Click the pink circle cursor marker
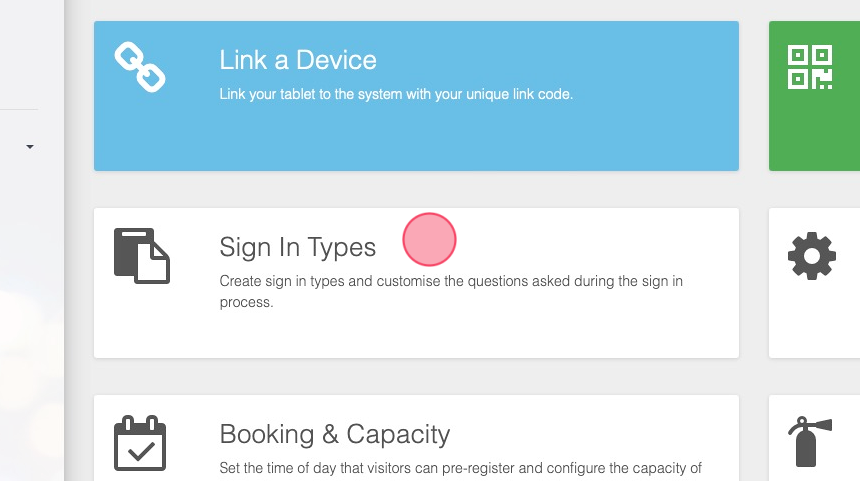 point(429,240)
